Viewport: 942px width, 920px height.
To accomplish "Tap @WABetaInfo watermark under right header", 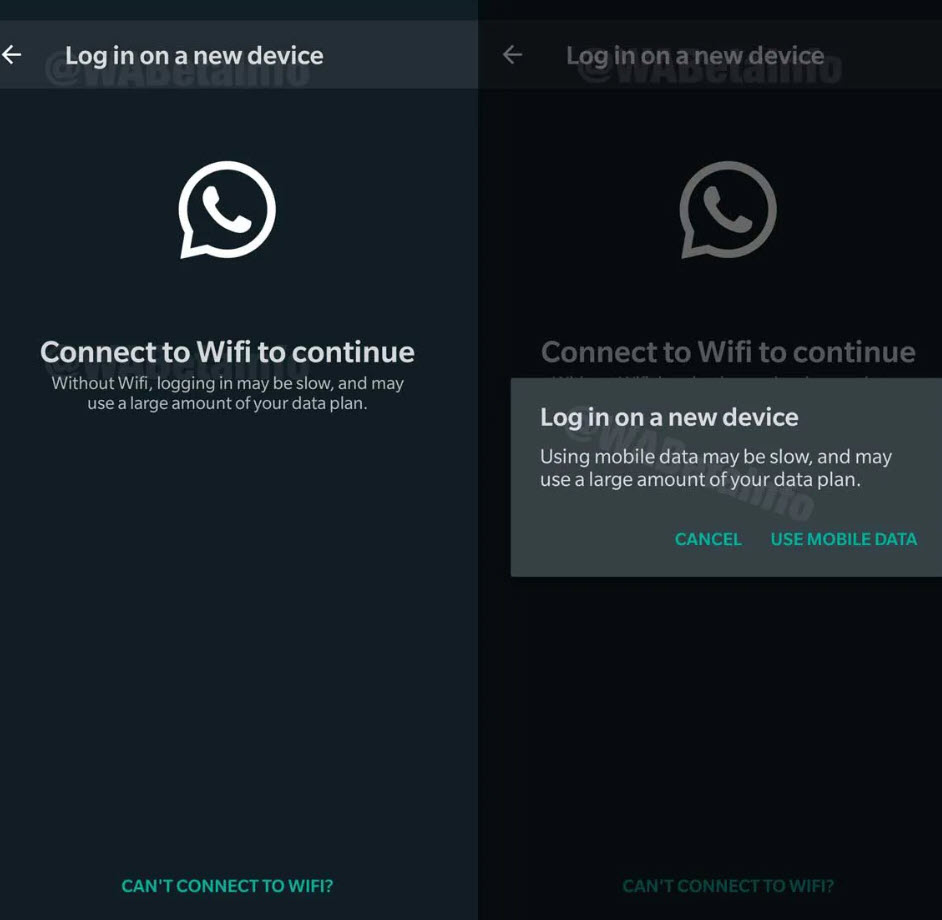I will [x=709, y=69].
